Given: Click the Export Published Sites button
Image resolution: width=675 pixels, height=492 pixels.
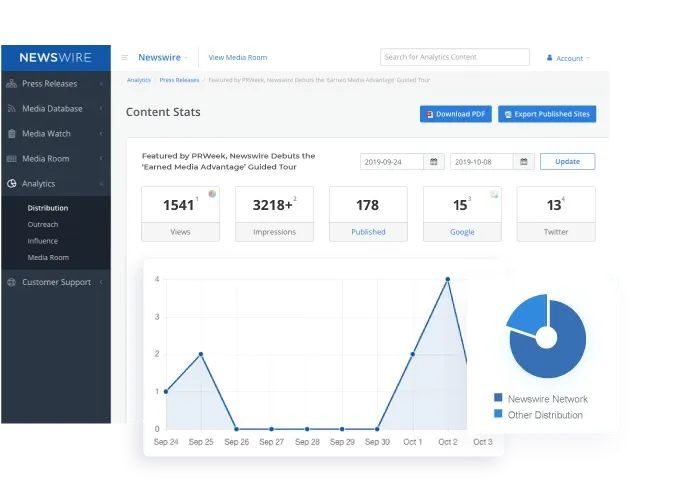Looking at the screenshot, I should tap(547, 114).
